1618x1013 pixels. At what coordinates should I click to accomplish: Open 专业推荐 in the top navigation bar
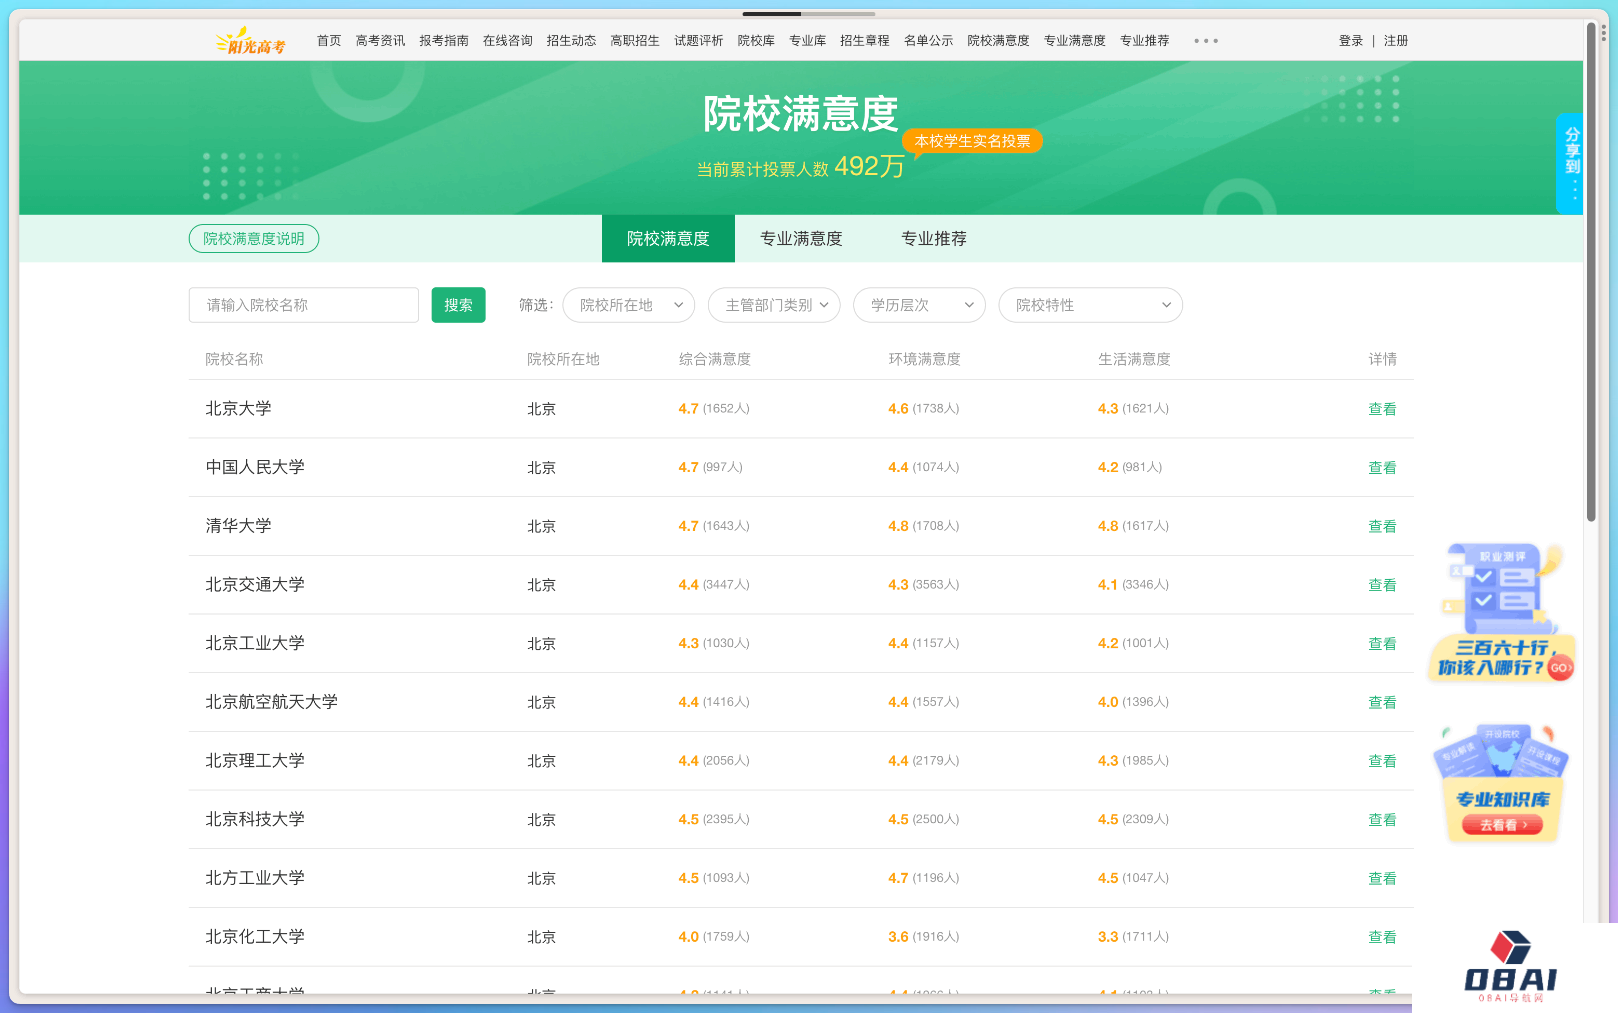1144,41
